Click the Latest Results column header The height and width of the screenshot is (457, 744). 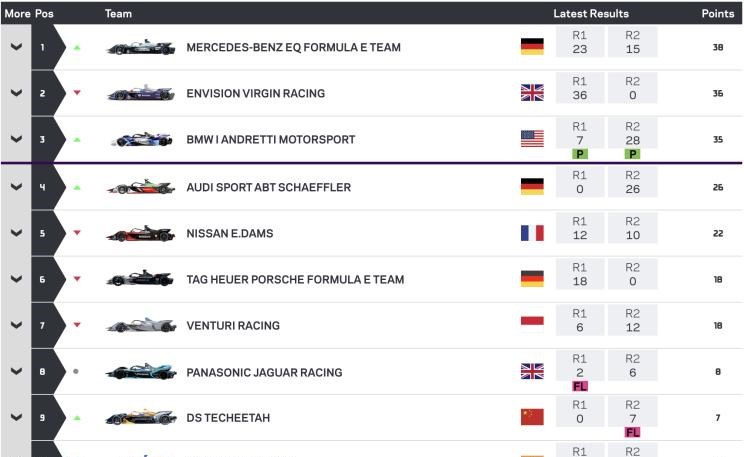point(591,13)
